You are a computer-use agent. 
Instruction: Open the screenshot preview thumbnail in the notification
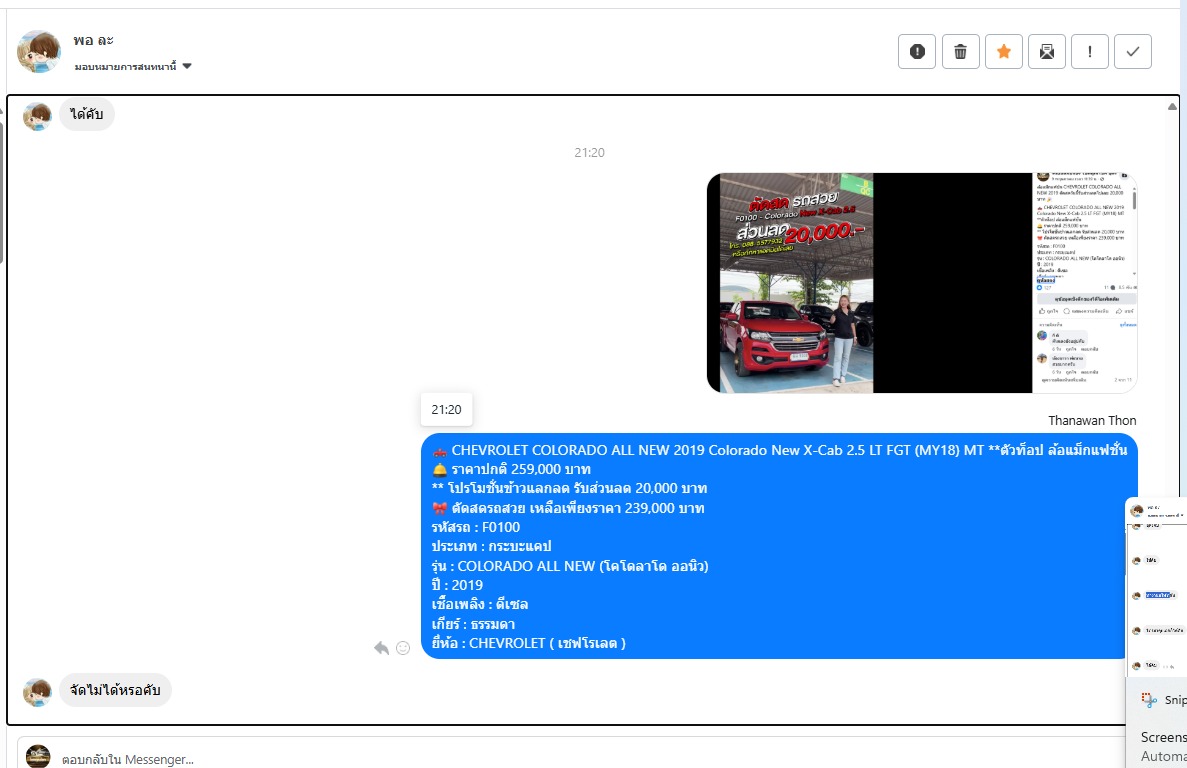coord(1157,589)
